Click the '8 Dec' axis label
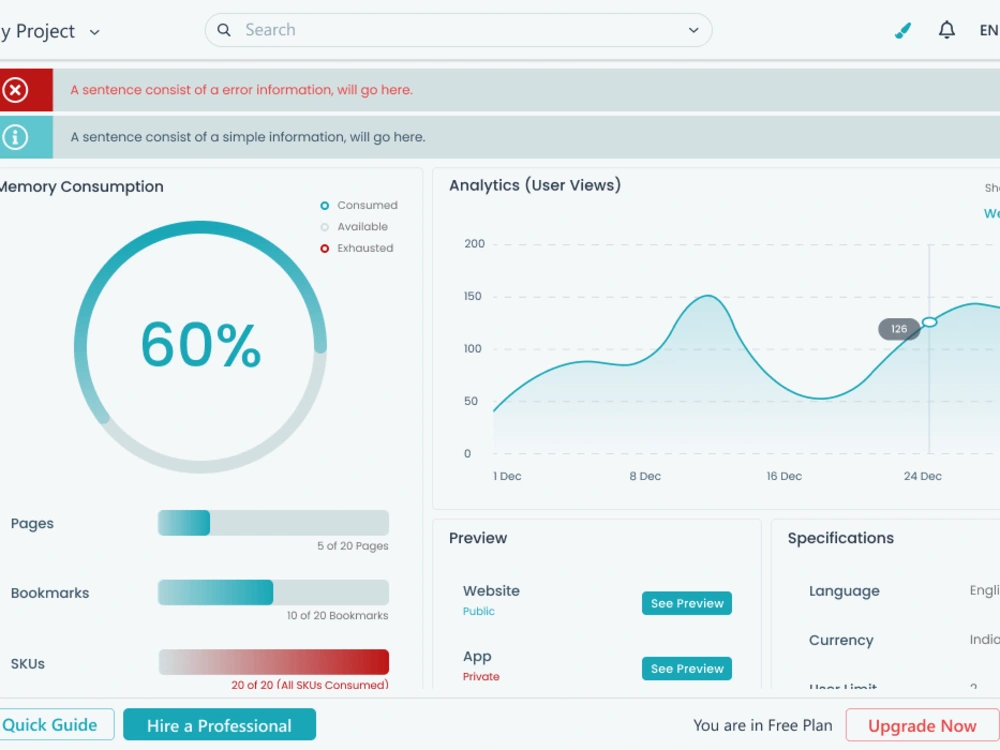The height and width of the screenshot is (750, 1000). click(x=645, y=476)
